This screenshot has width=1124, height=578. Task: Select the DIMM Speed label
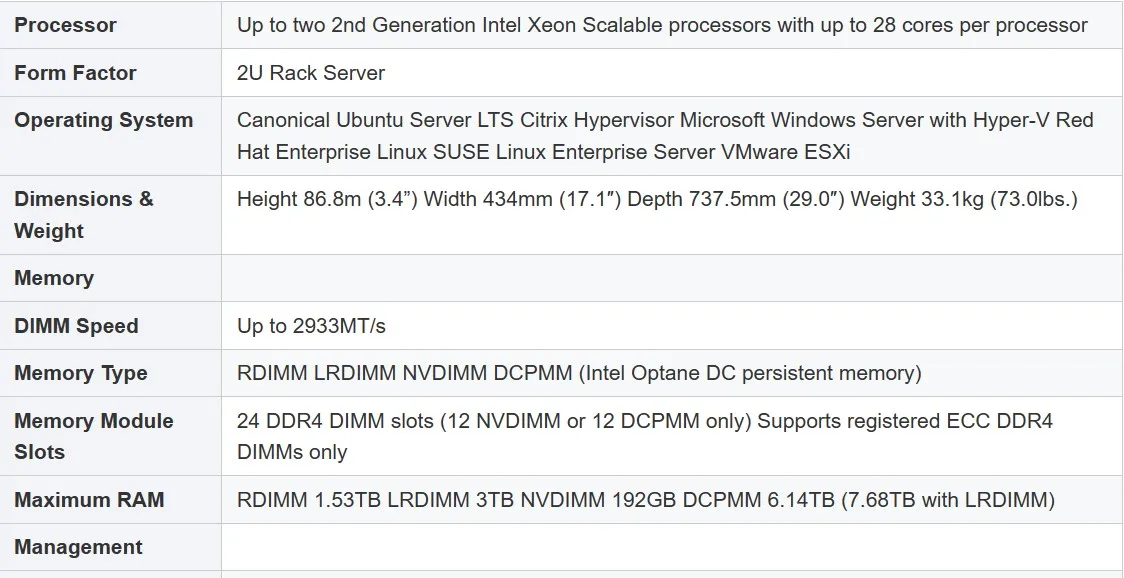tap(76, 326)
